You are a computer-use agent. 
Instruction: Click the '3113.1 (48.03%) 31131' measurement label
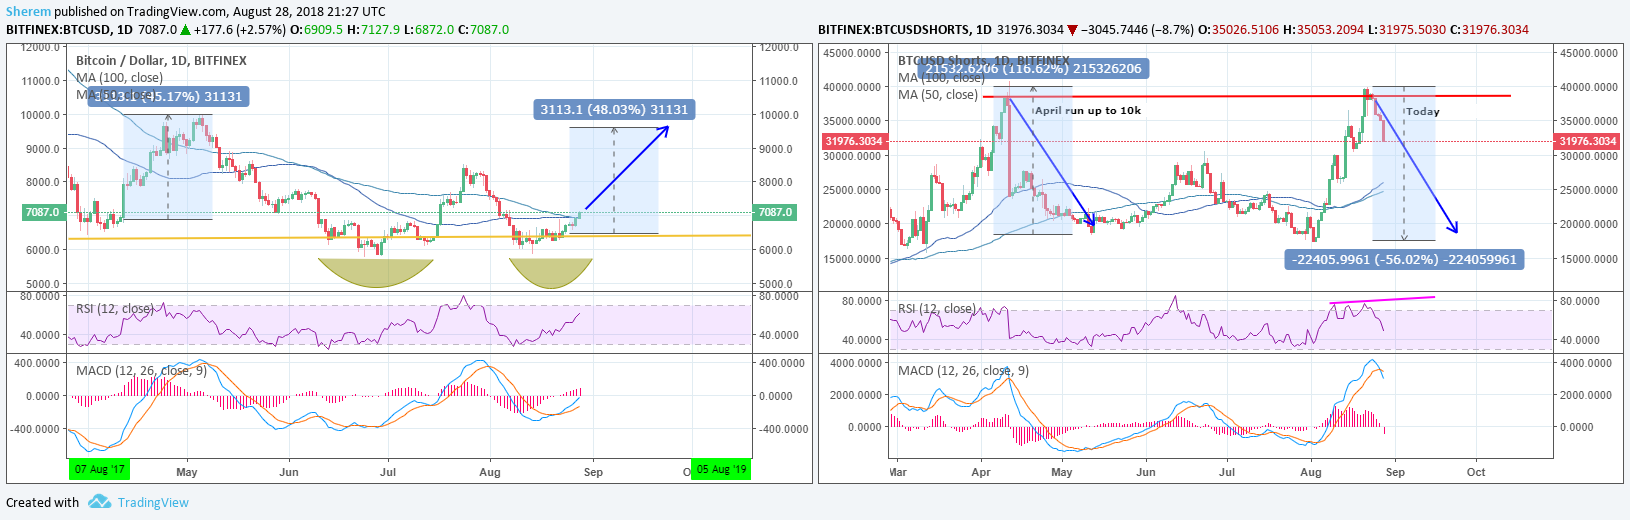(x=614, y=109)
